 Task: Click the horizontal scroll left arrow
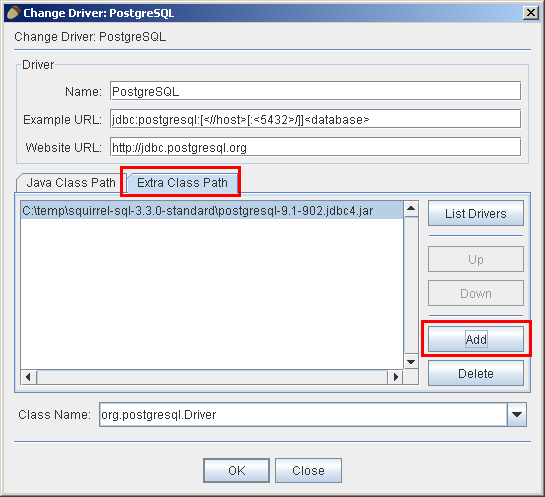tap(29, 377)
